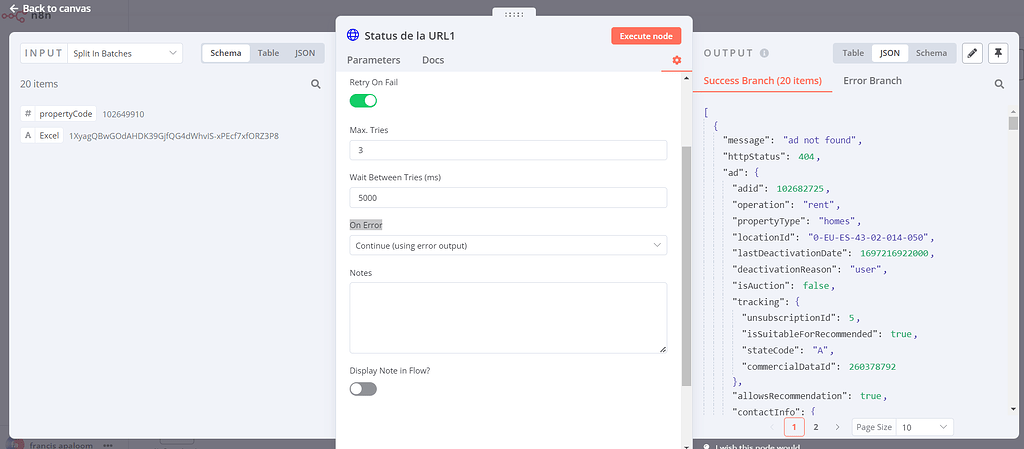The height and width of the screenshot is (449, 1024).
Task: Click the search icon in the input panel
Action: coord(316,85)
